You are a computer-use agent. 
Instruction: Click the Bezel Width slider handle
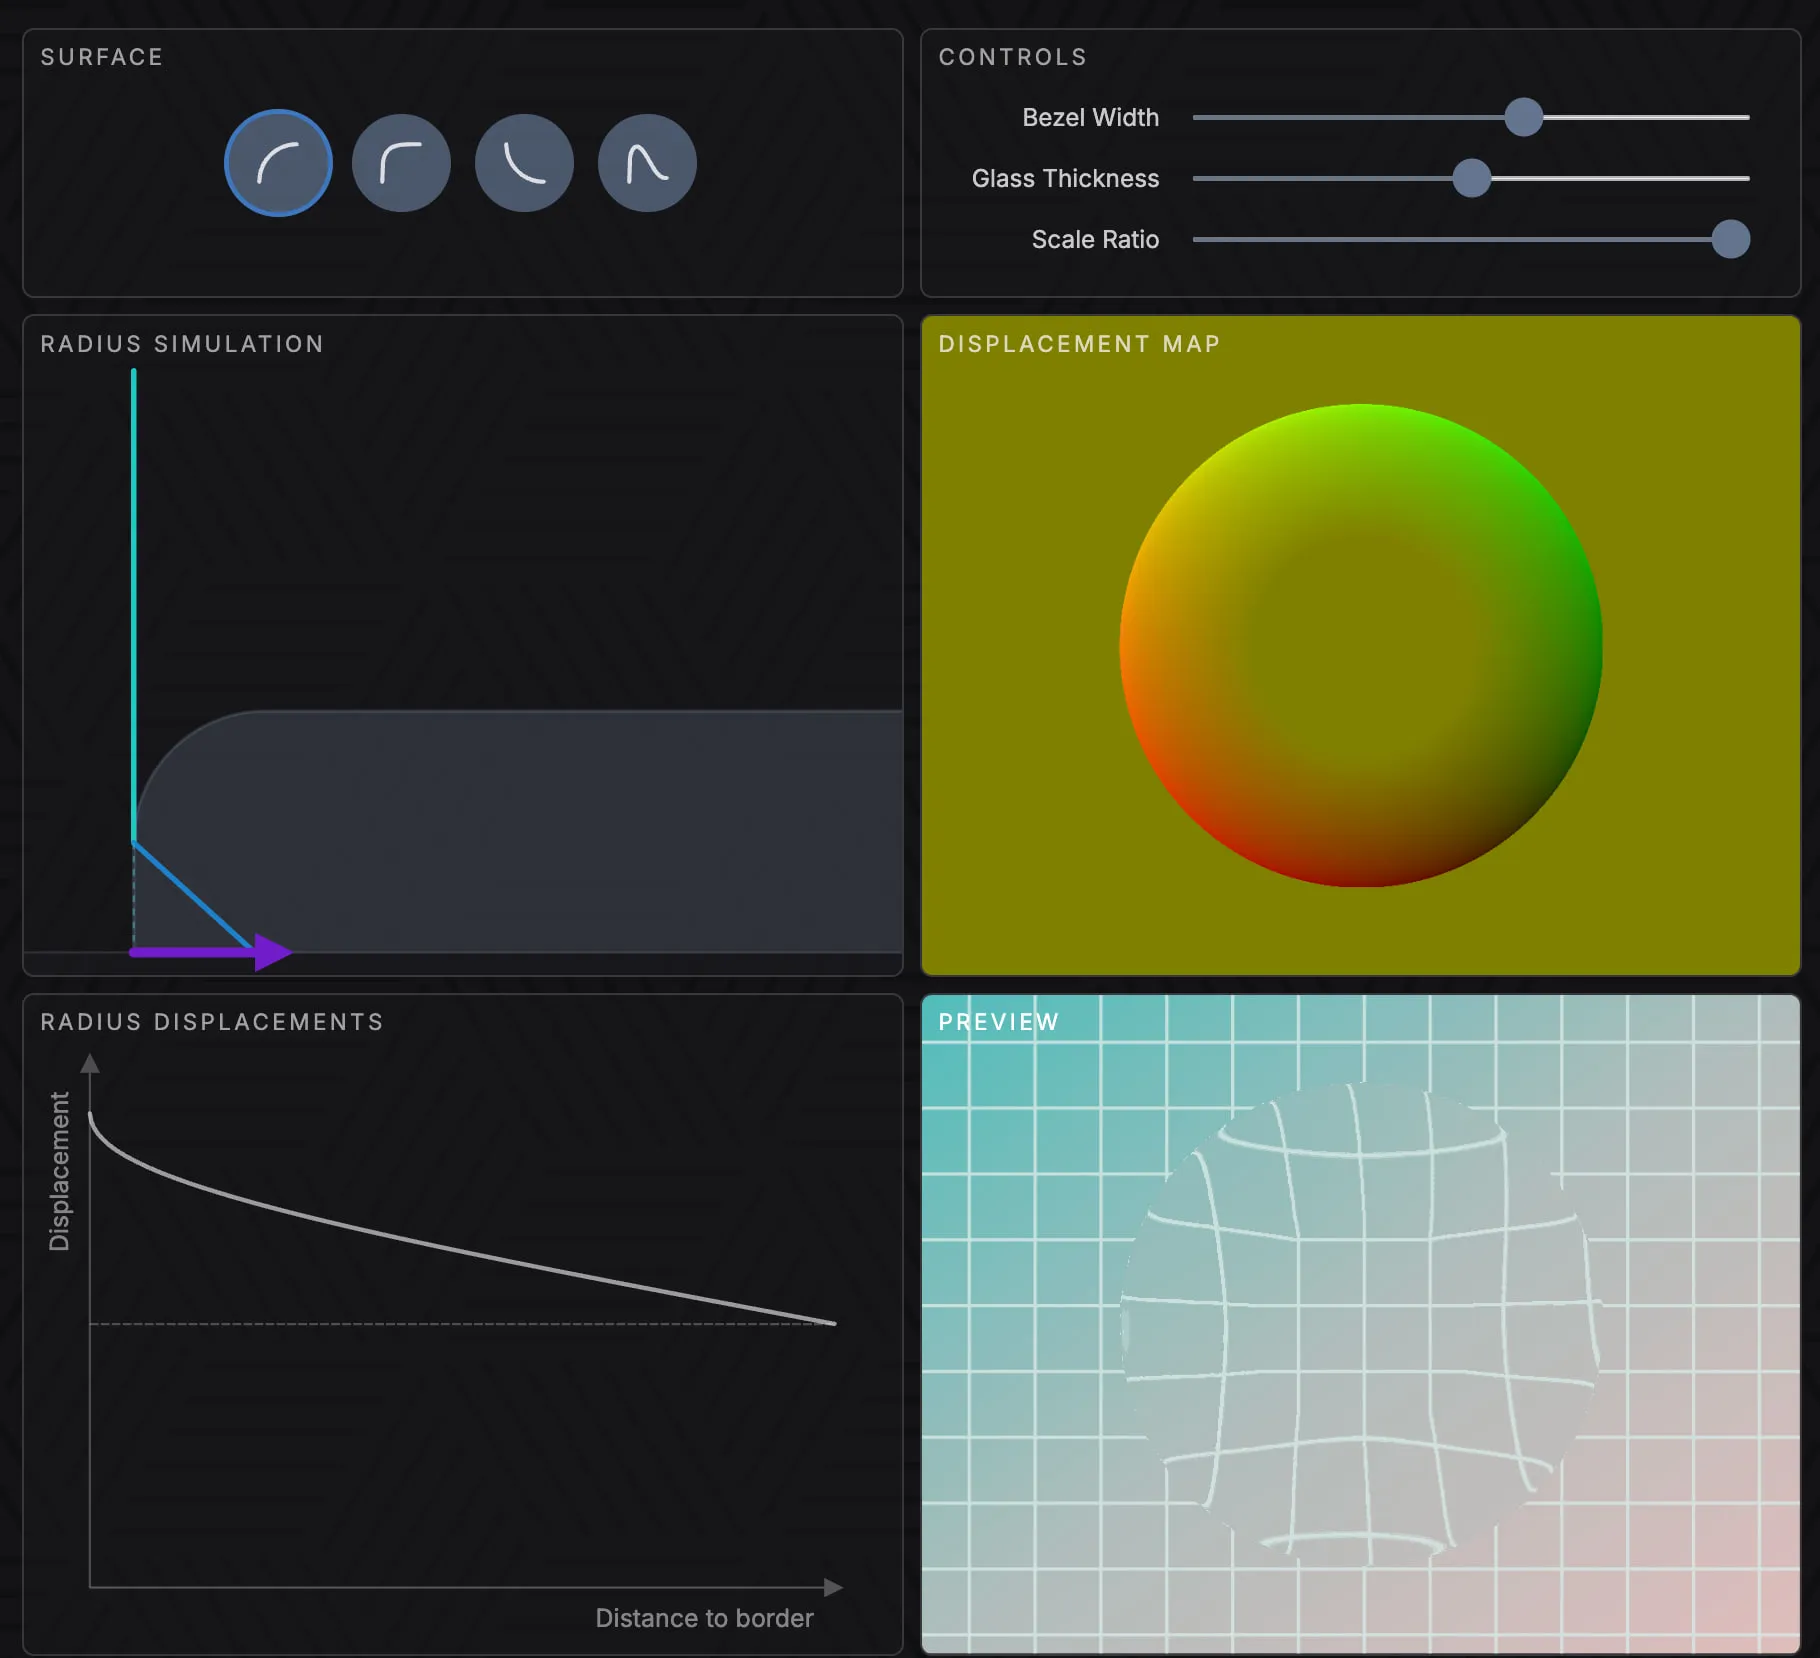coord(1523,117)
